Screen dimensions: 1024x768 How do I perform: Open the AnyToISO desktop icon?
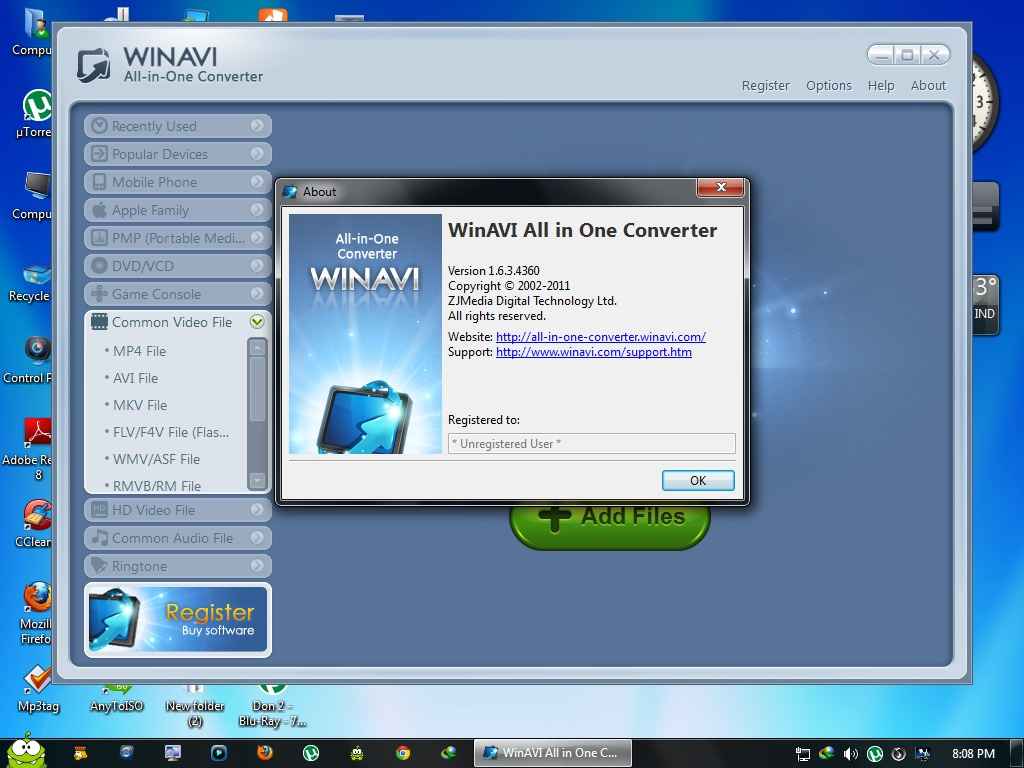pyautogui.click(x=116, y=697)
